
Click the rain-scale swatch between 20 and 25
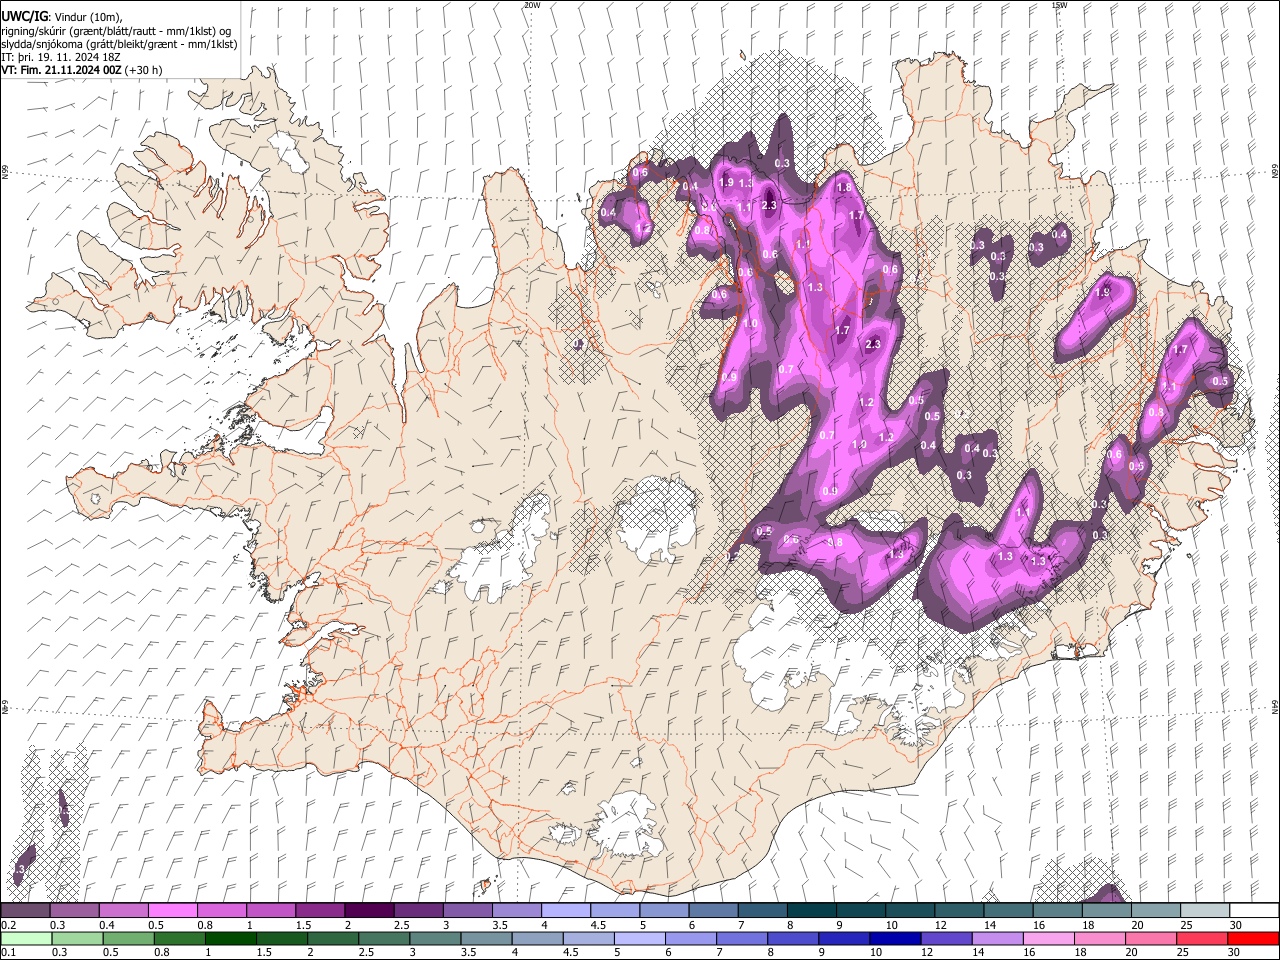1149,938
